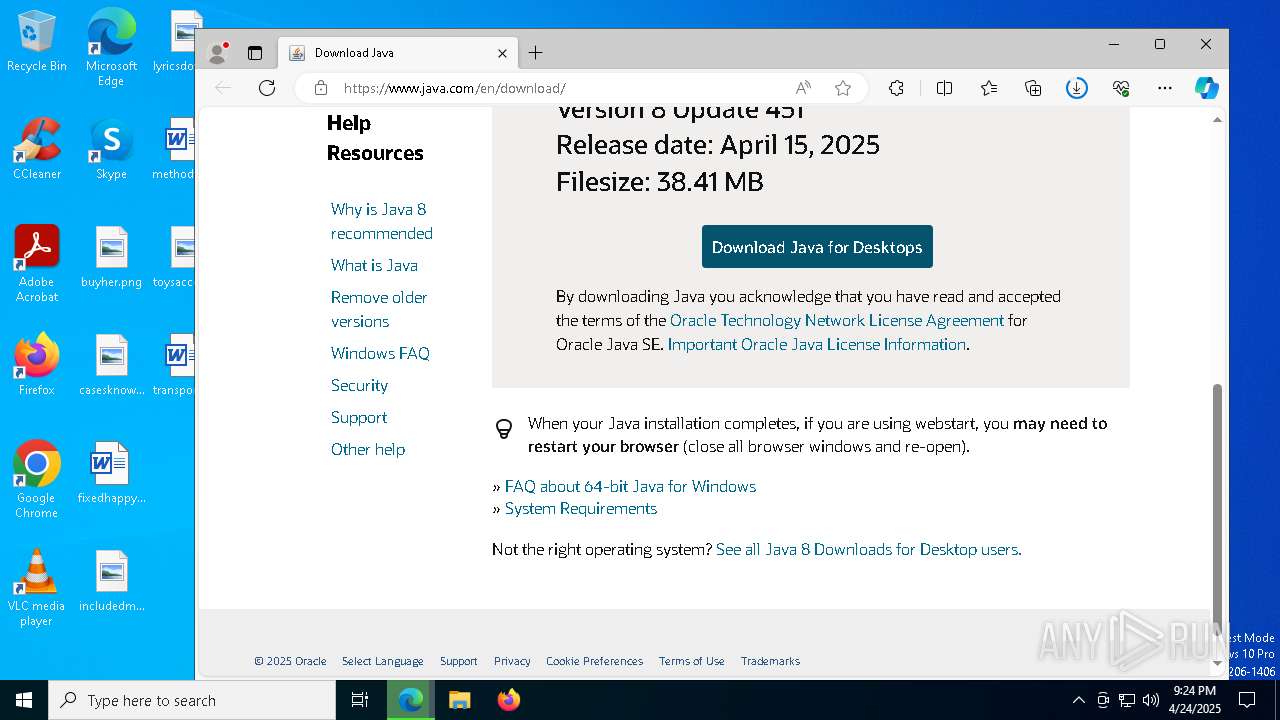This screenshot has width=1280, height=720.
Task: Add page to favorites star icon
Action: tap(843, 88)
